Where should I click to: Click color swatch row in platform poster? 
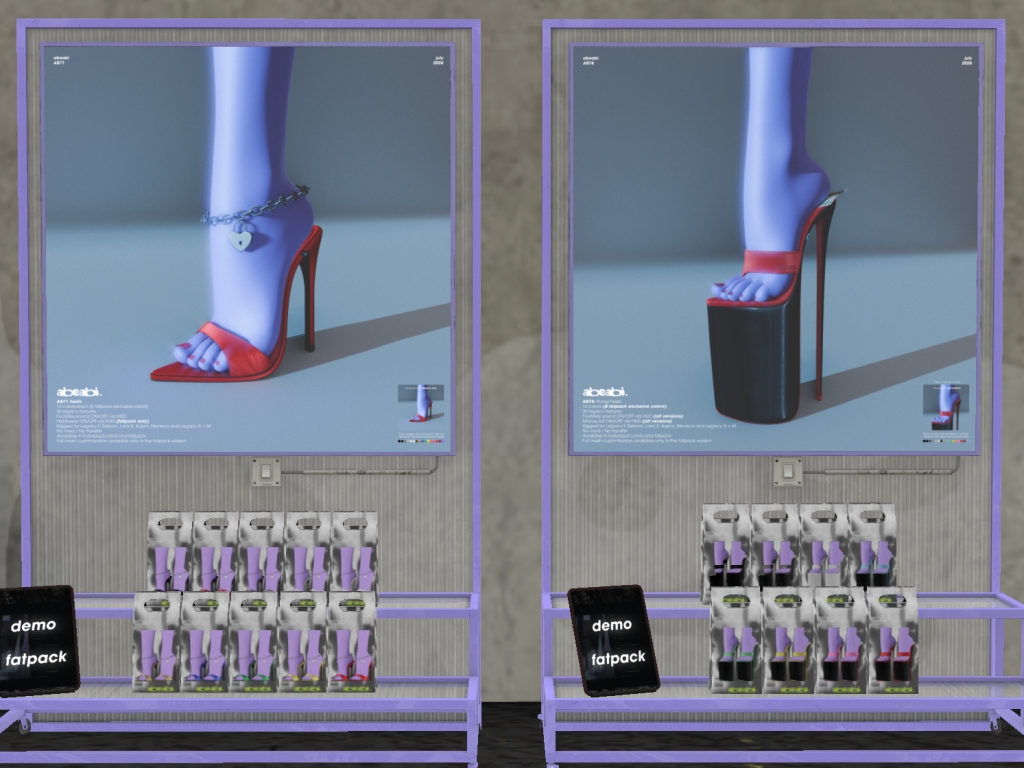click(x=945, y=441)
